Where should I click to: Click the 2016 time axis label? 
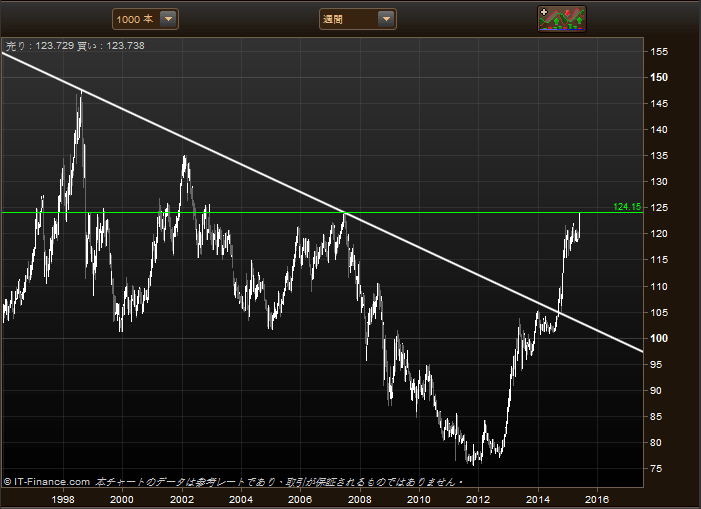pos(597,500)
